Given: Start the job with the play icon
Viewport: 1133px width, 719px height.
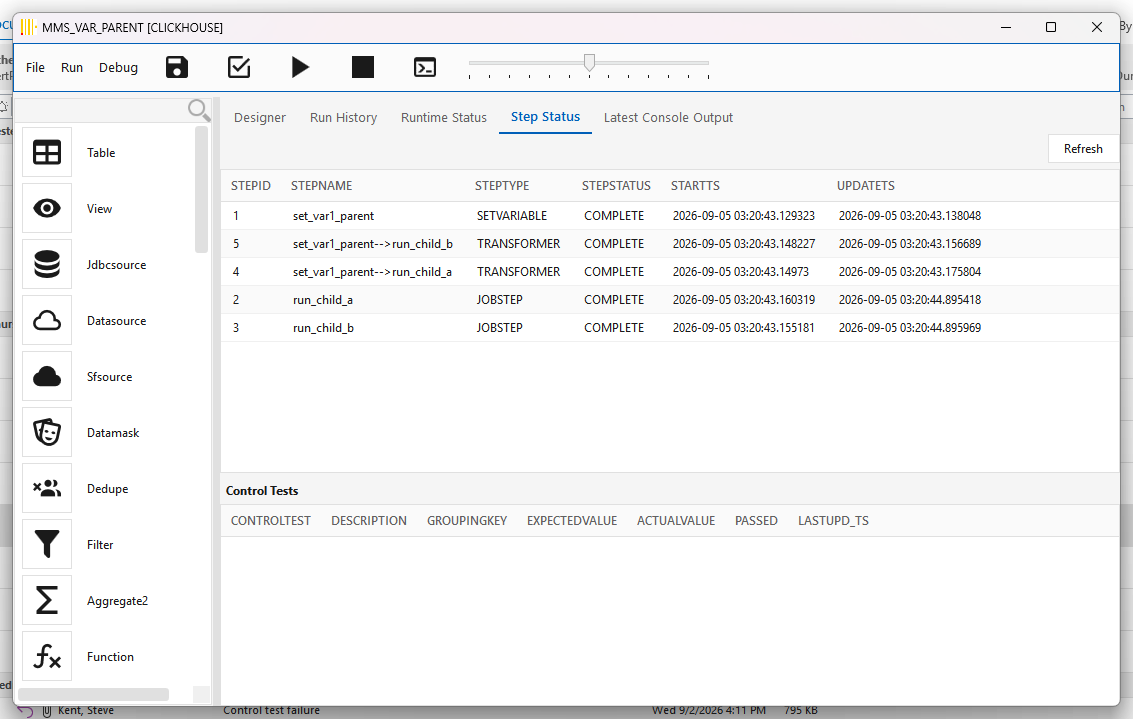Looking at the screenshot, I should pyautogui.click(x=301, y=67).
